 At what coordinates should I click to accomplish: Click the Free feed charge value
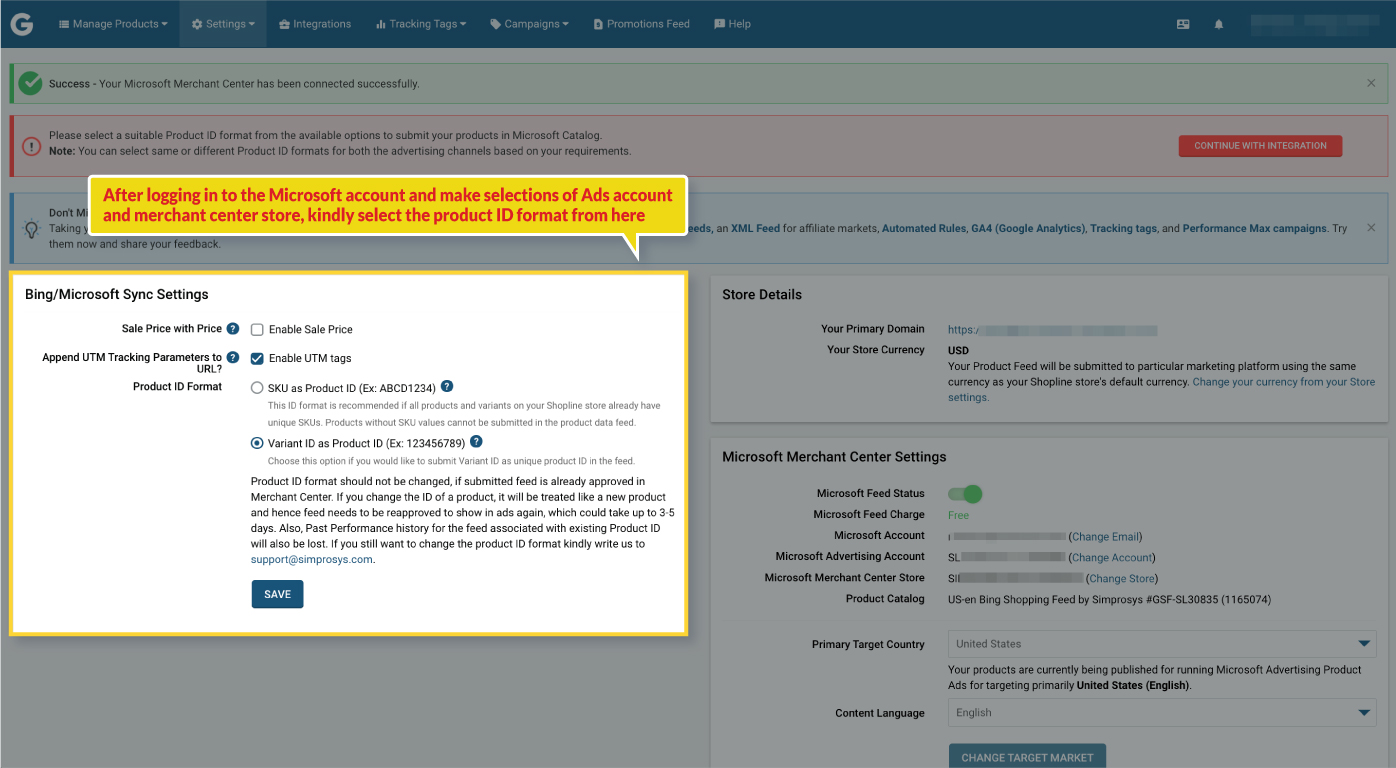click(958, 516)
